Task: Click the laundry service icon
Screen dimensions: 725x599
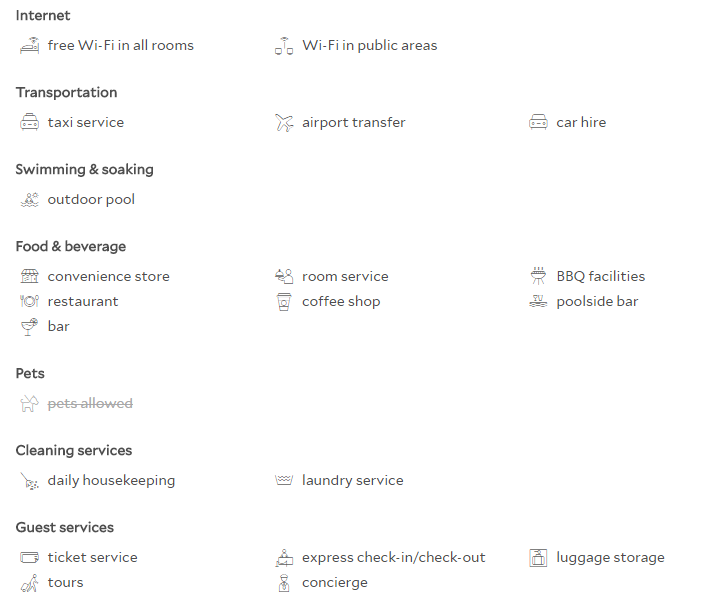Action: [x=284, y=480]
